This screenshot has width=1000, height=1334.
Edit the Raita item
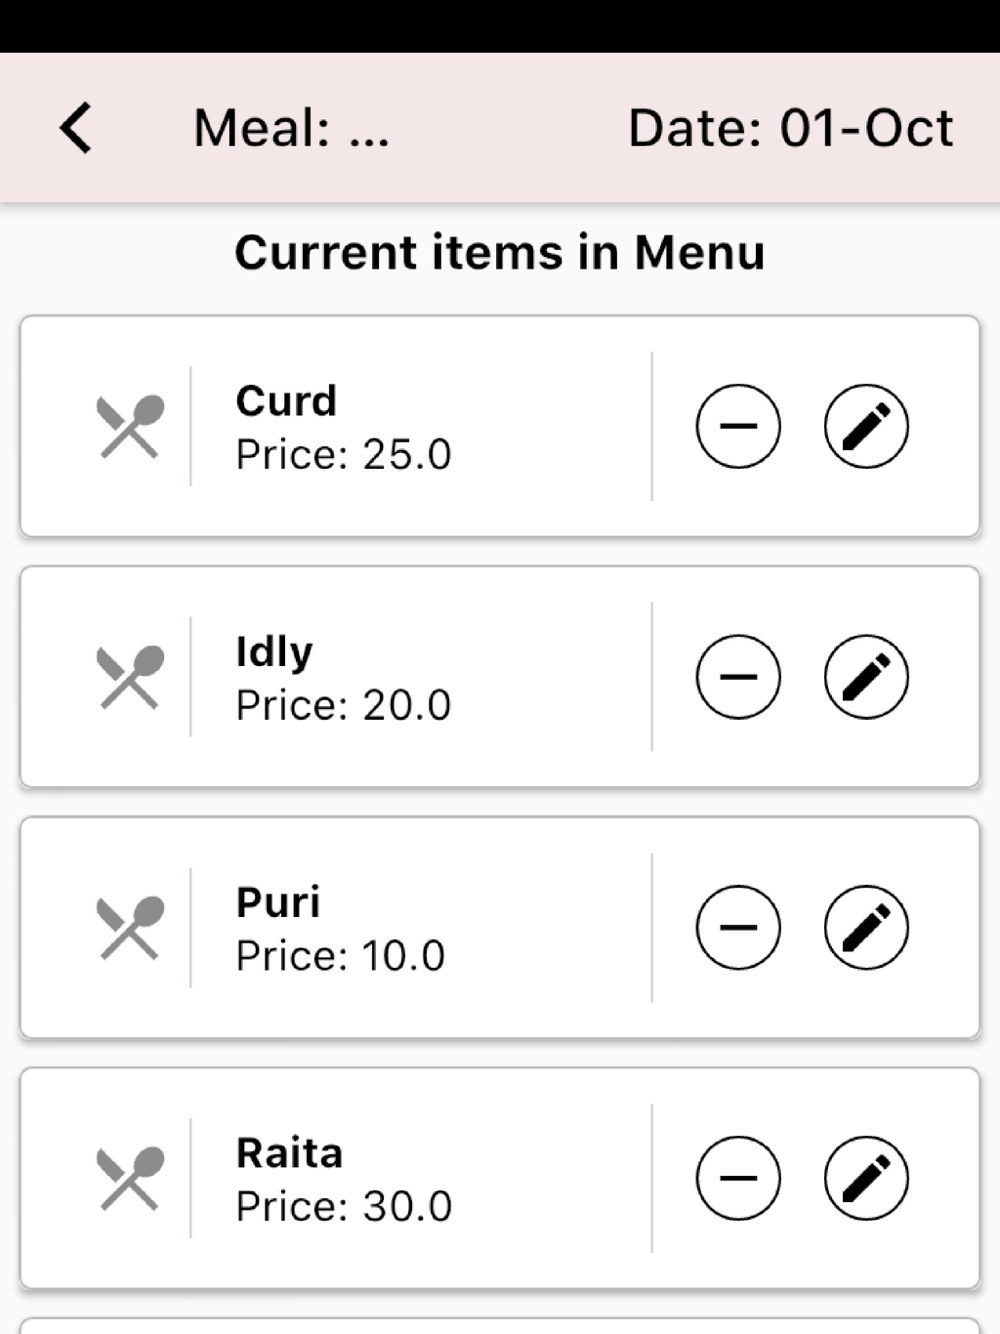tap(866, 1178)
